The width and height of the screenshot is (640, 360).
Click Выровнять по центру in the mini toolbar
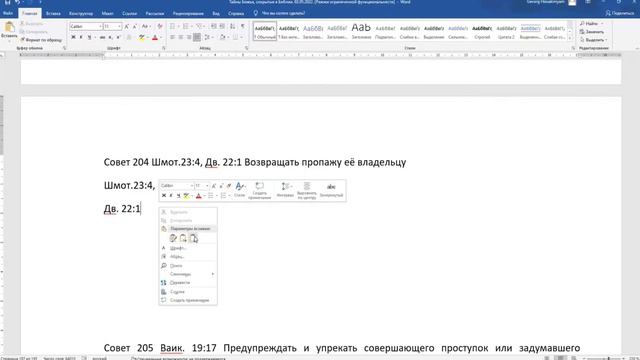pyautogui.click(x=307, y=191)
